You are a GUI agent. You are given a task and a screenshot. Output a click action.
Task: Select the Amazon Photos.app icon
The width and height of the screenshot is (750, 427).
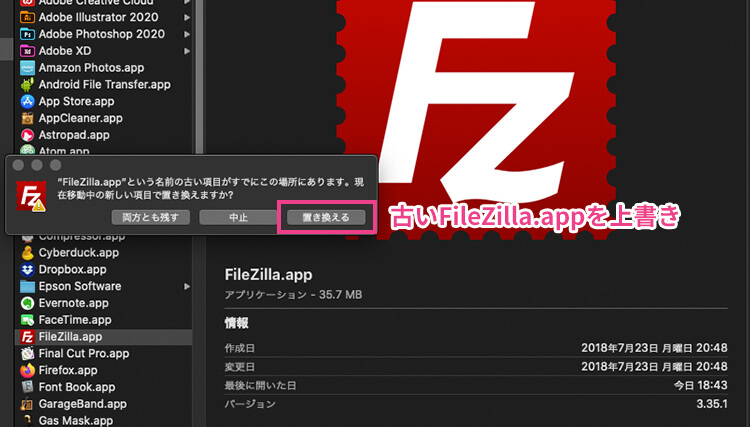click(x=27, y=67)
